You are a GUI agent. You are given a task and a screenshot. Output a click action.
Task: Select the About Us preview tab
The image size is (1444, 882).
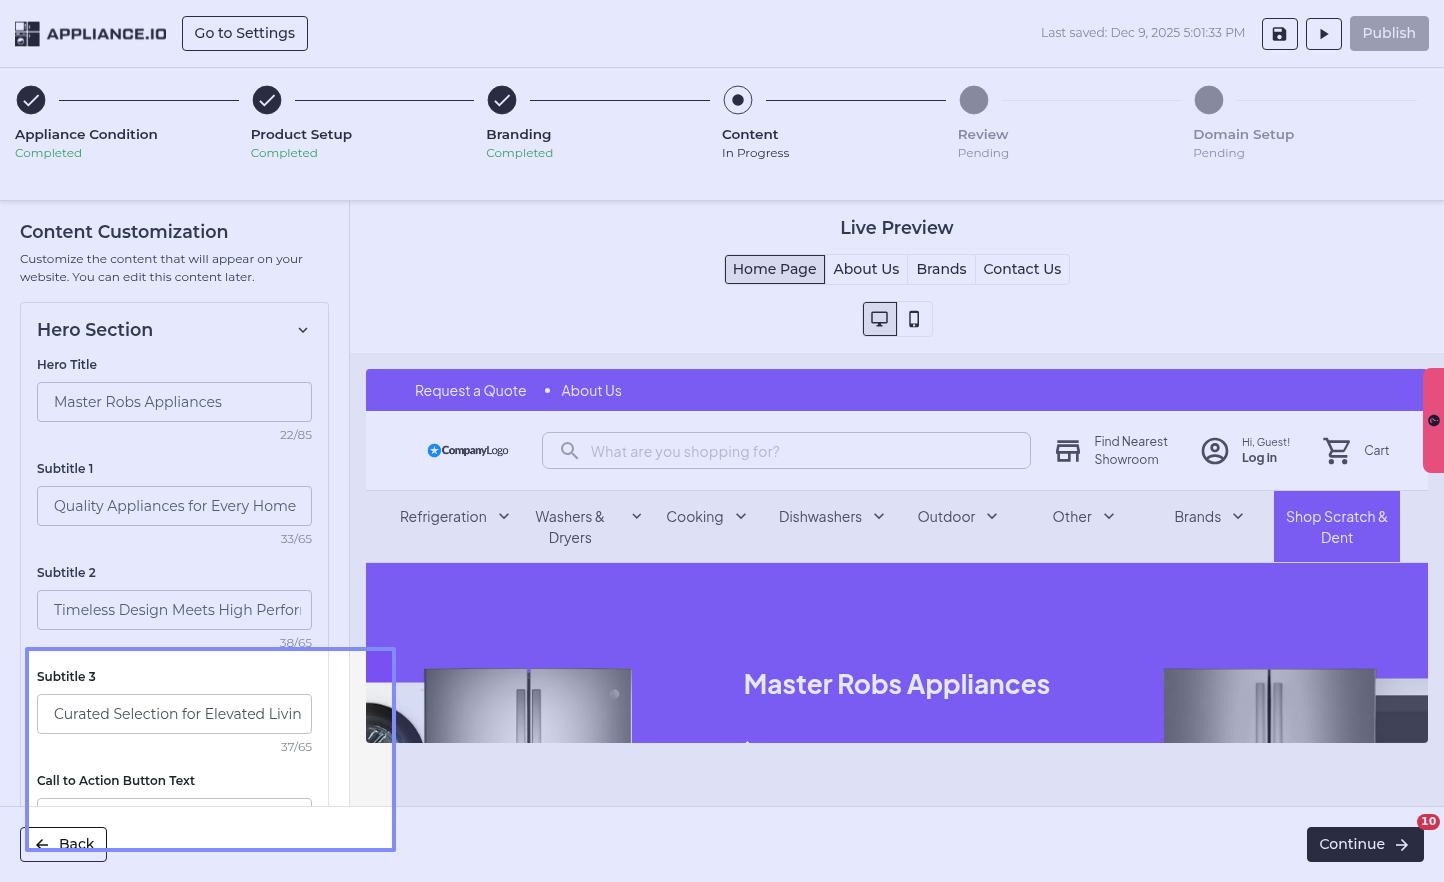coord(866,269)
